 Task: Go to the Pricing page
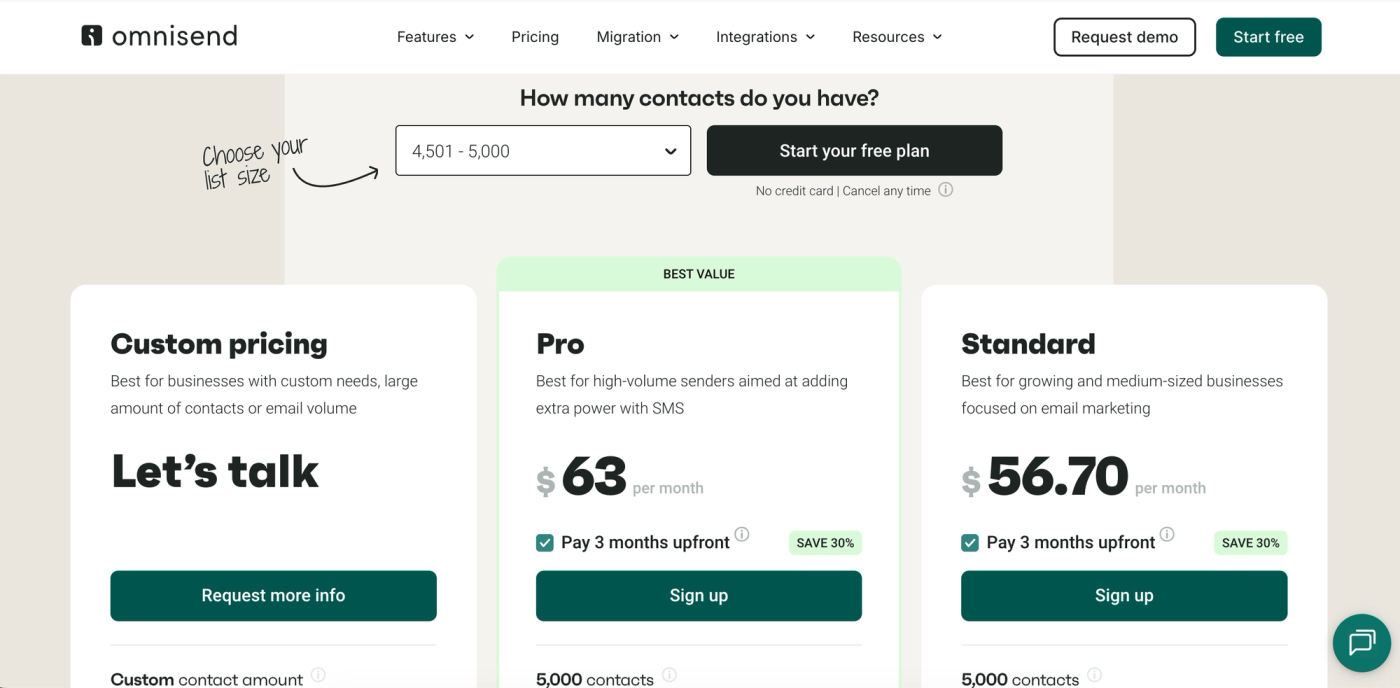[535, 37]
